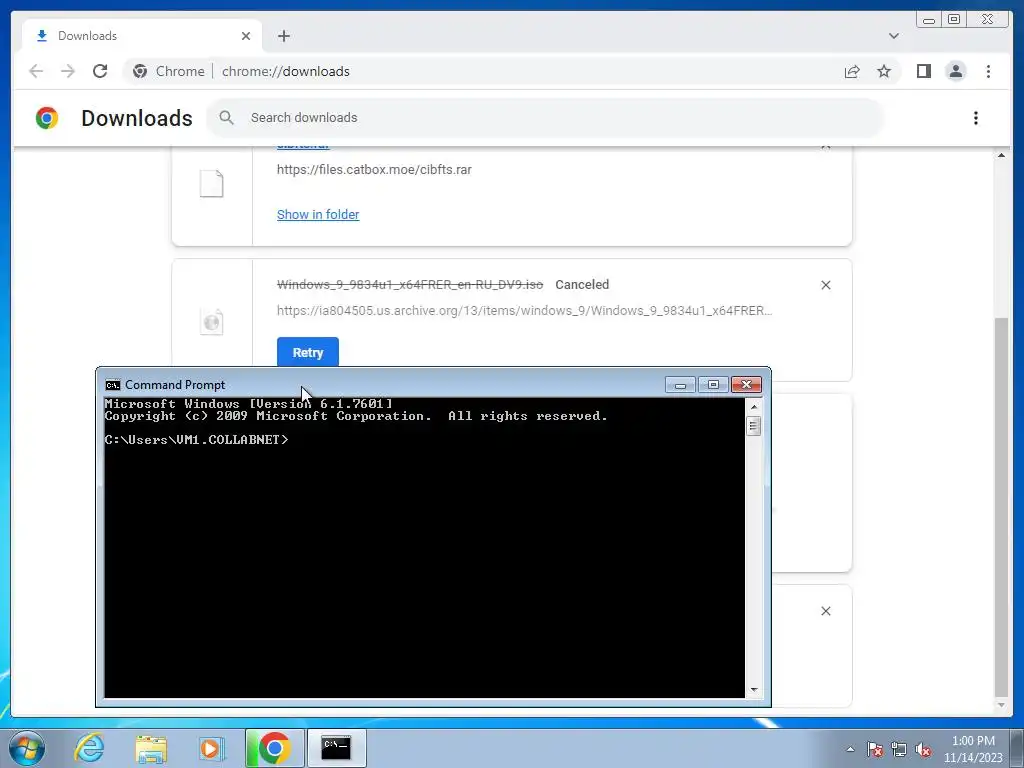Click the cibfts.rar file icon

coord(212,184)
